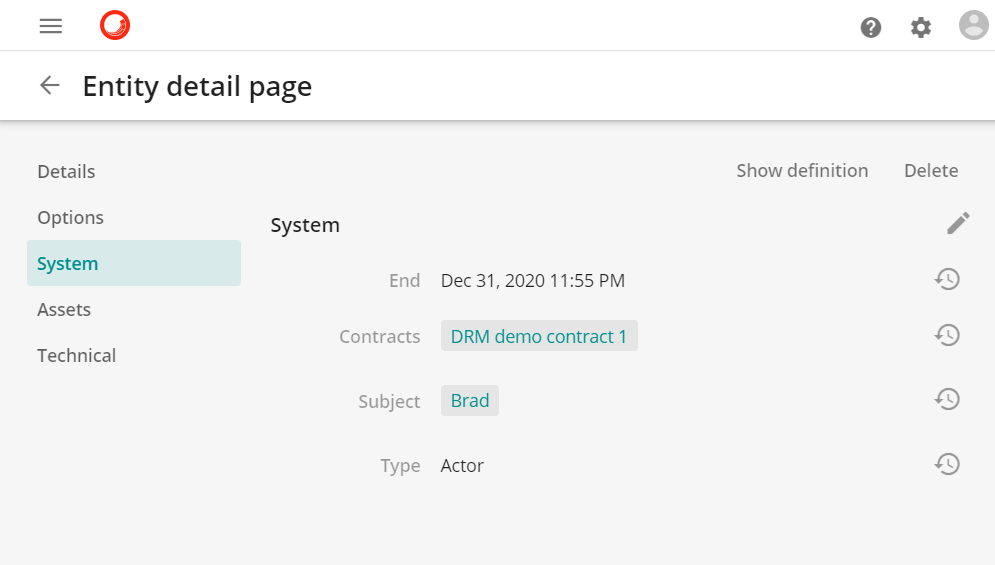Switch to the Options section
The width and height of the screenshot is (995, 565).
pyautogui.click(x=70, y=218)
